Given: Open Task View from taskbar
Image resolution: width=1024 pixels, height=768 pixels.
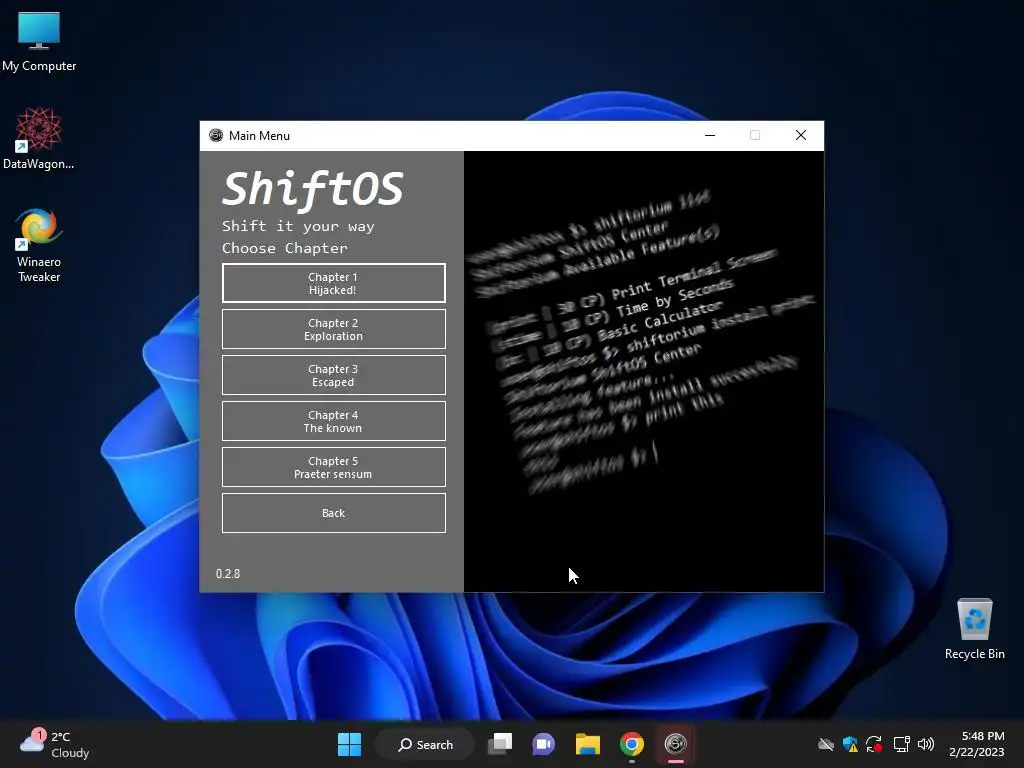Looking at the screenshot, I should [x=500, y=744].
